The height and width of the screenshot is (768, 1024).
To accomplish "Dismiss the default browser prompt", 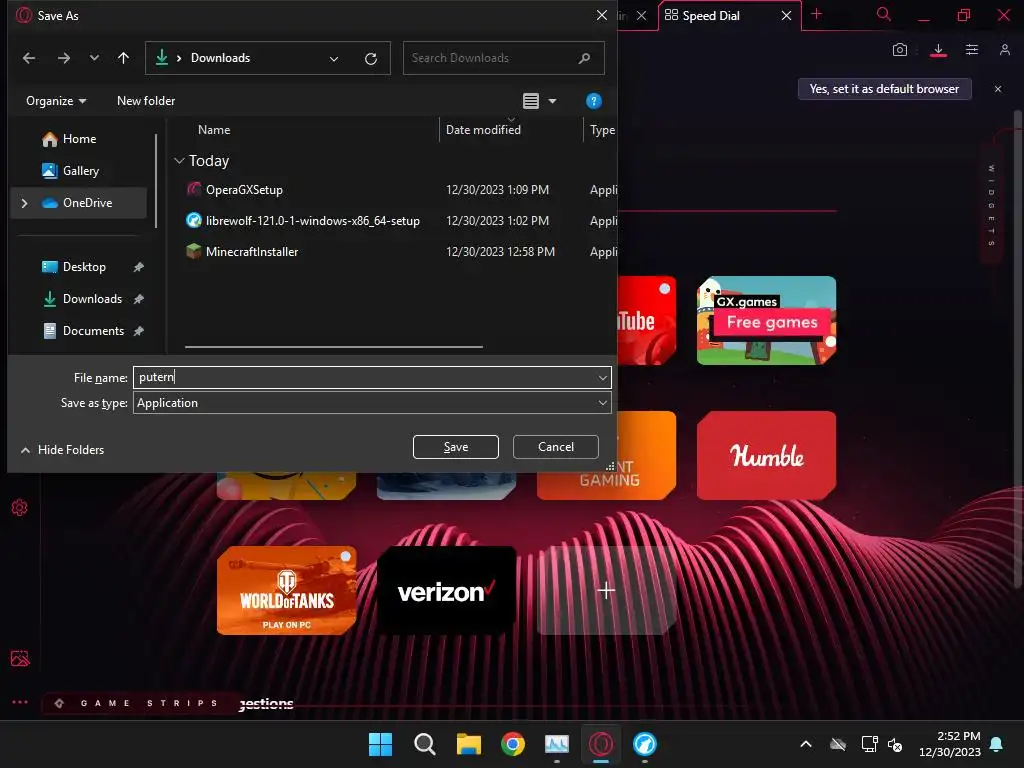I will (x=997, y=89).
